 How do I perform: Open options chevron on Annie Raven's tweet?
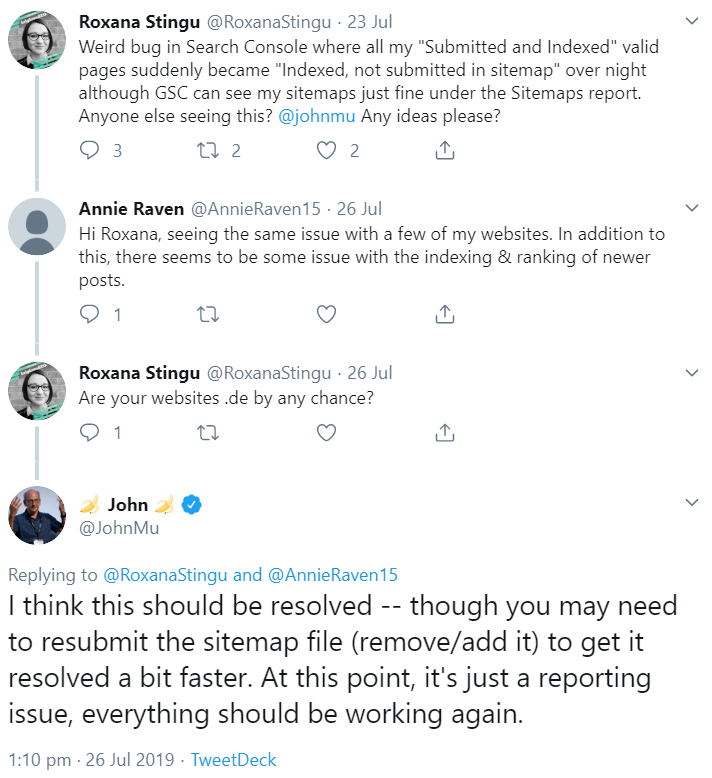(691, 209)
